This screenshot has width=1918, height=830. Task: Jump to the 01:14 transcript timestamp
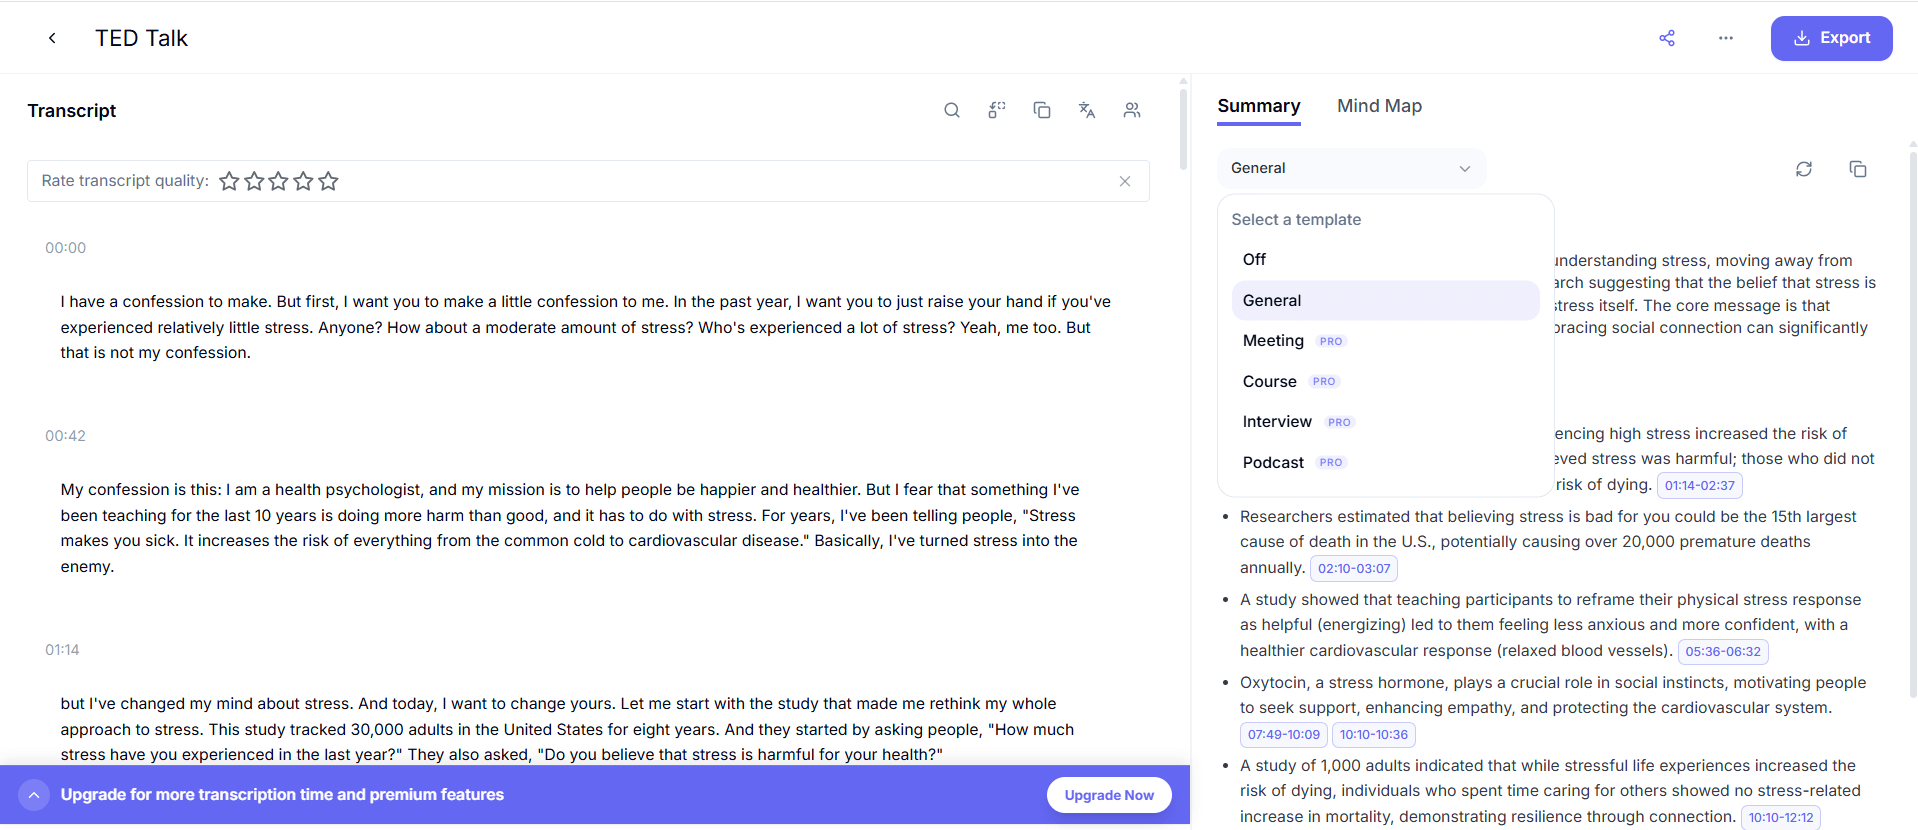pyautogui.click(x=62, y=650)
